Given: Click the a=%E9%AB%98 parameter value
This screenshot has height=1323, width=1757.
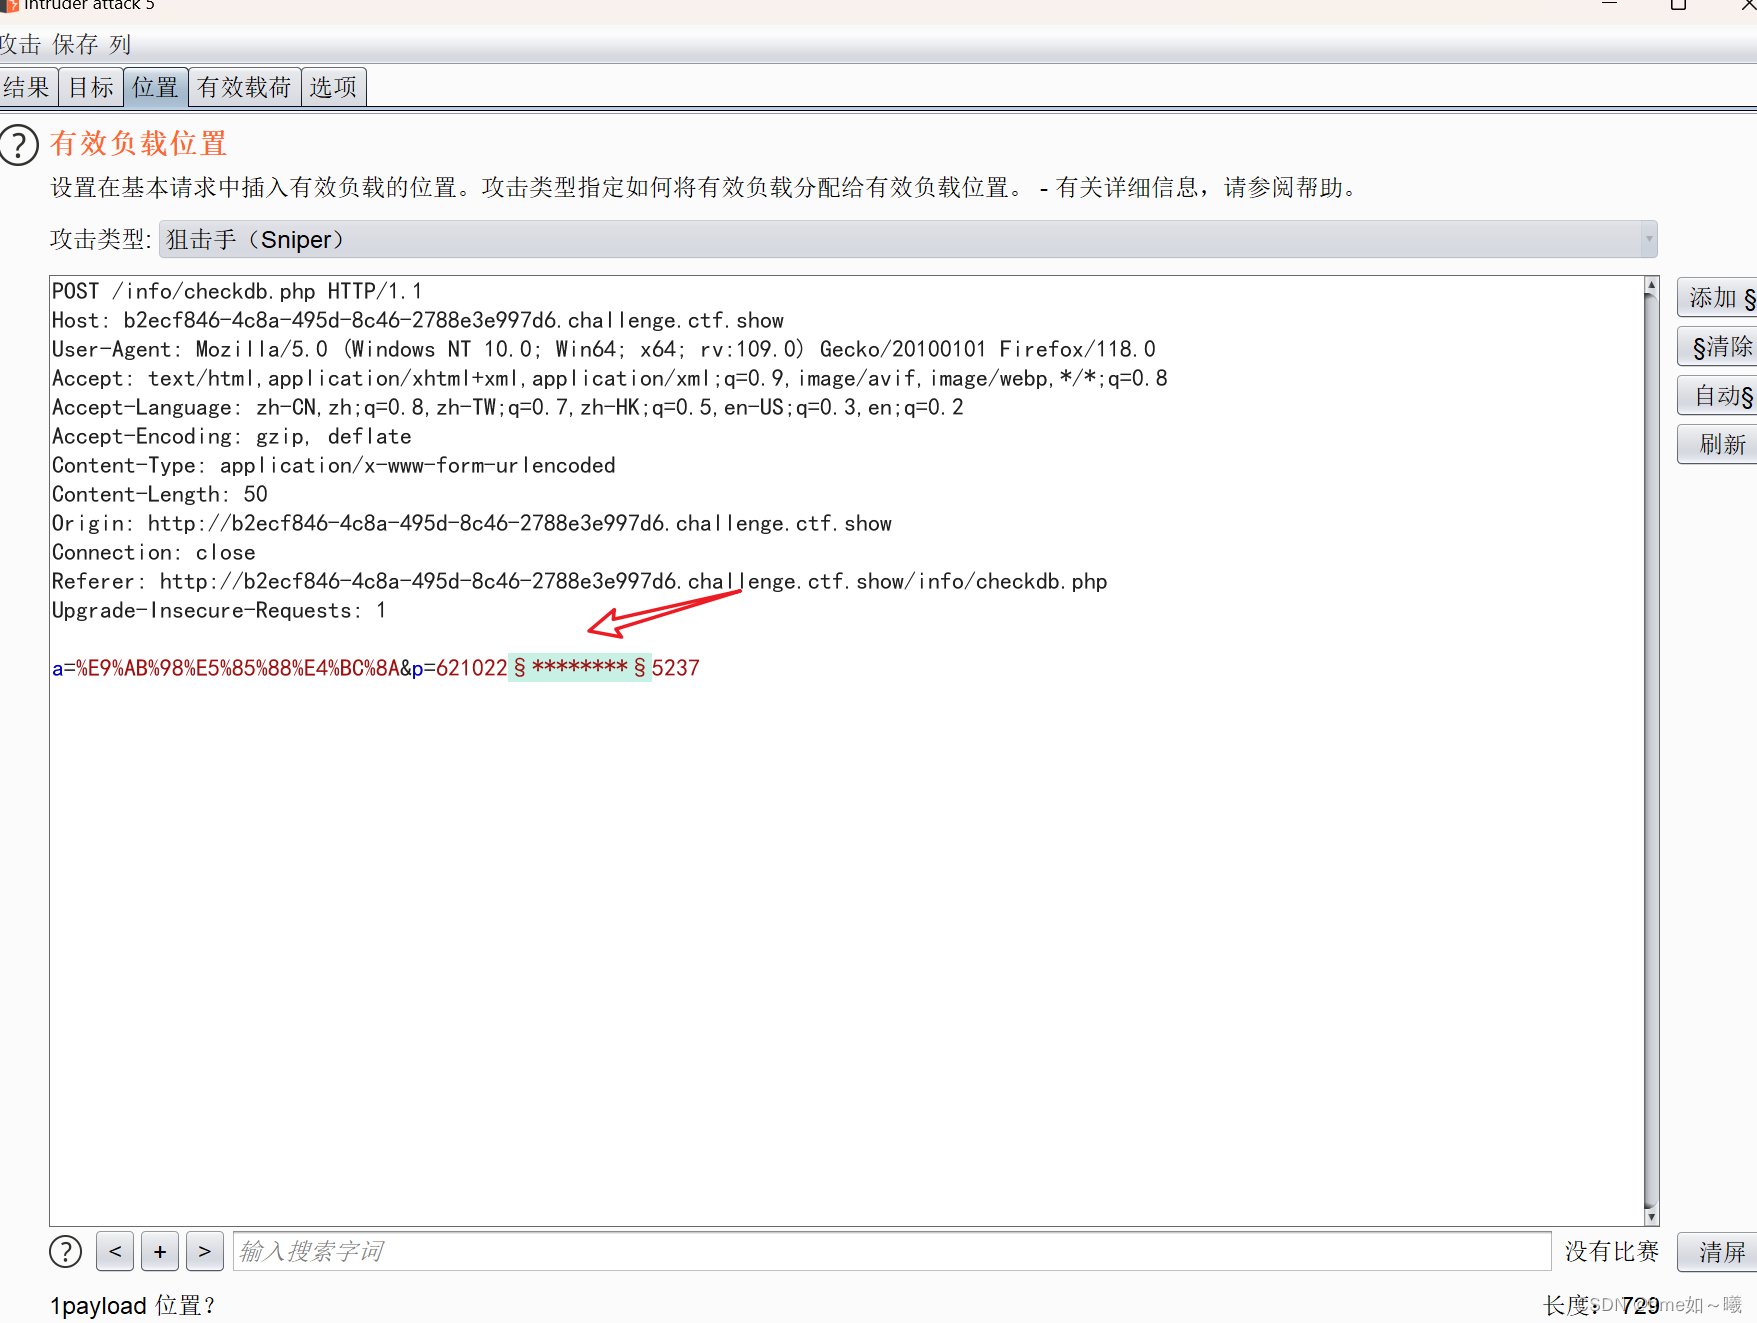Looking at the screenshot, I should (x=237, y=667).
